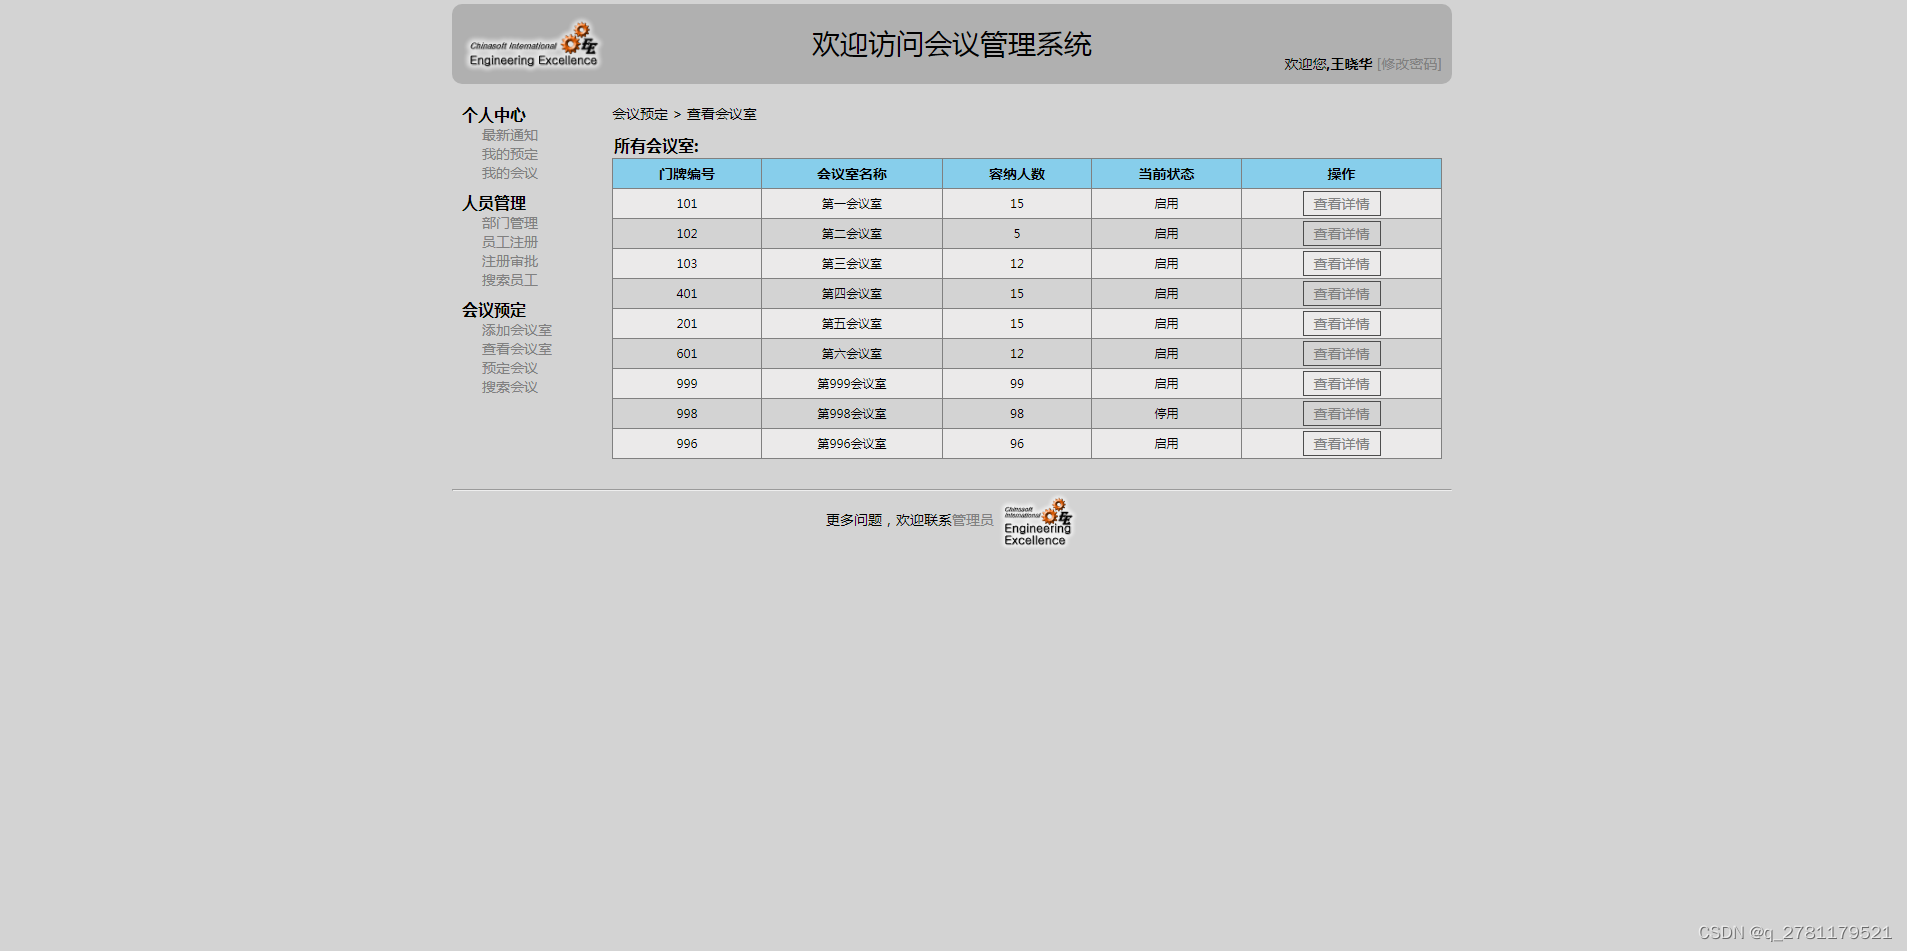
Task: Open details of 第五会议室
Action: pos(1341,324)
